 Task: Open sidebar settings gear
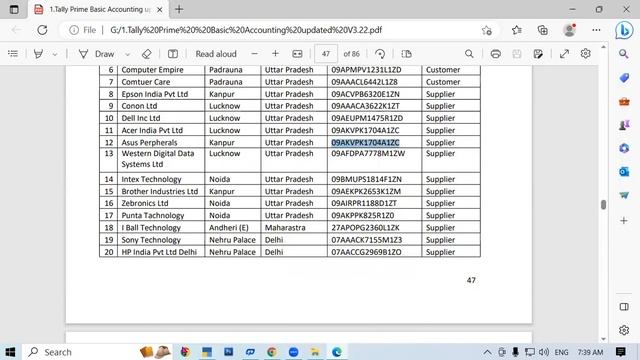(x=624, y=330)
